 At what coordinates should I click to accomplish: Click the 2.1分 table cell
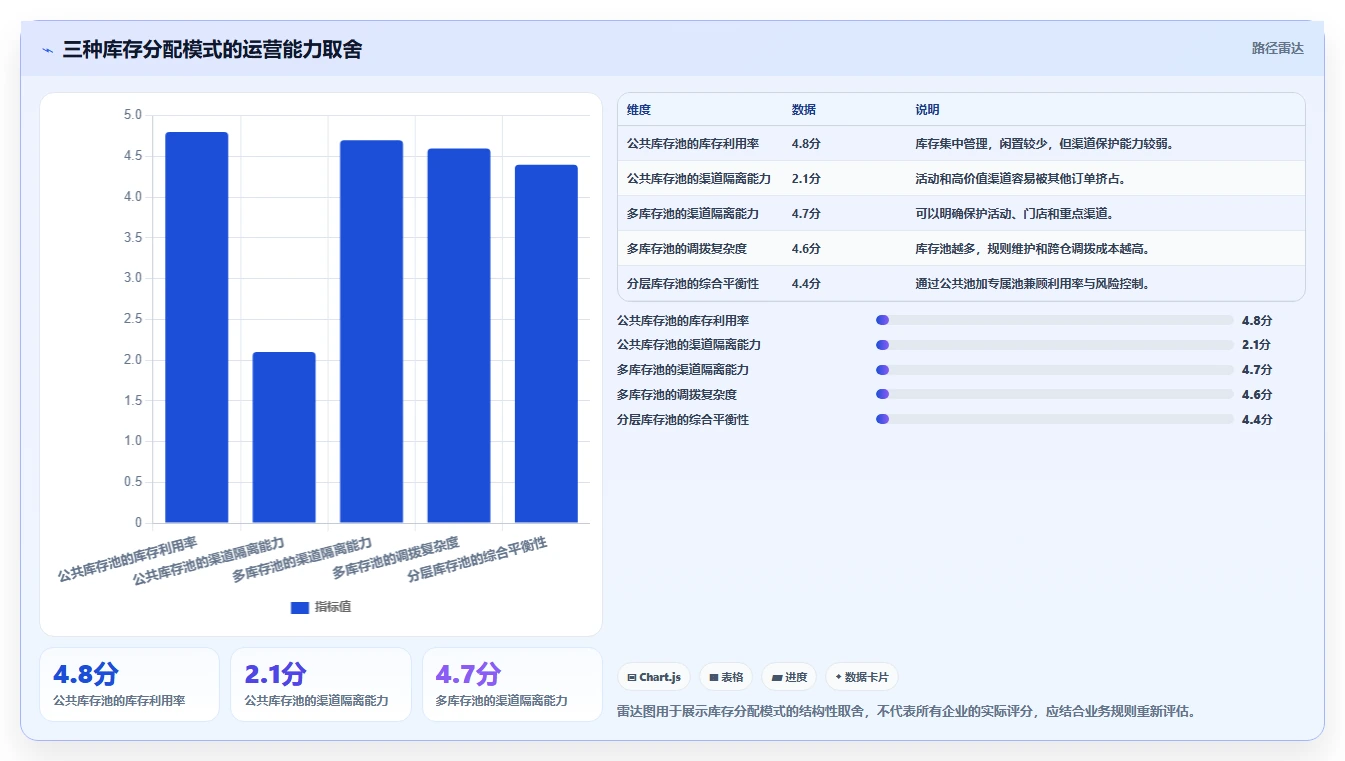806,179
